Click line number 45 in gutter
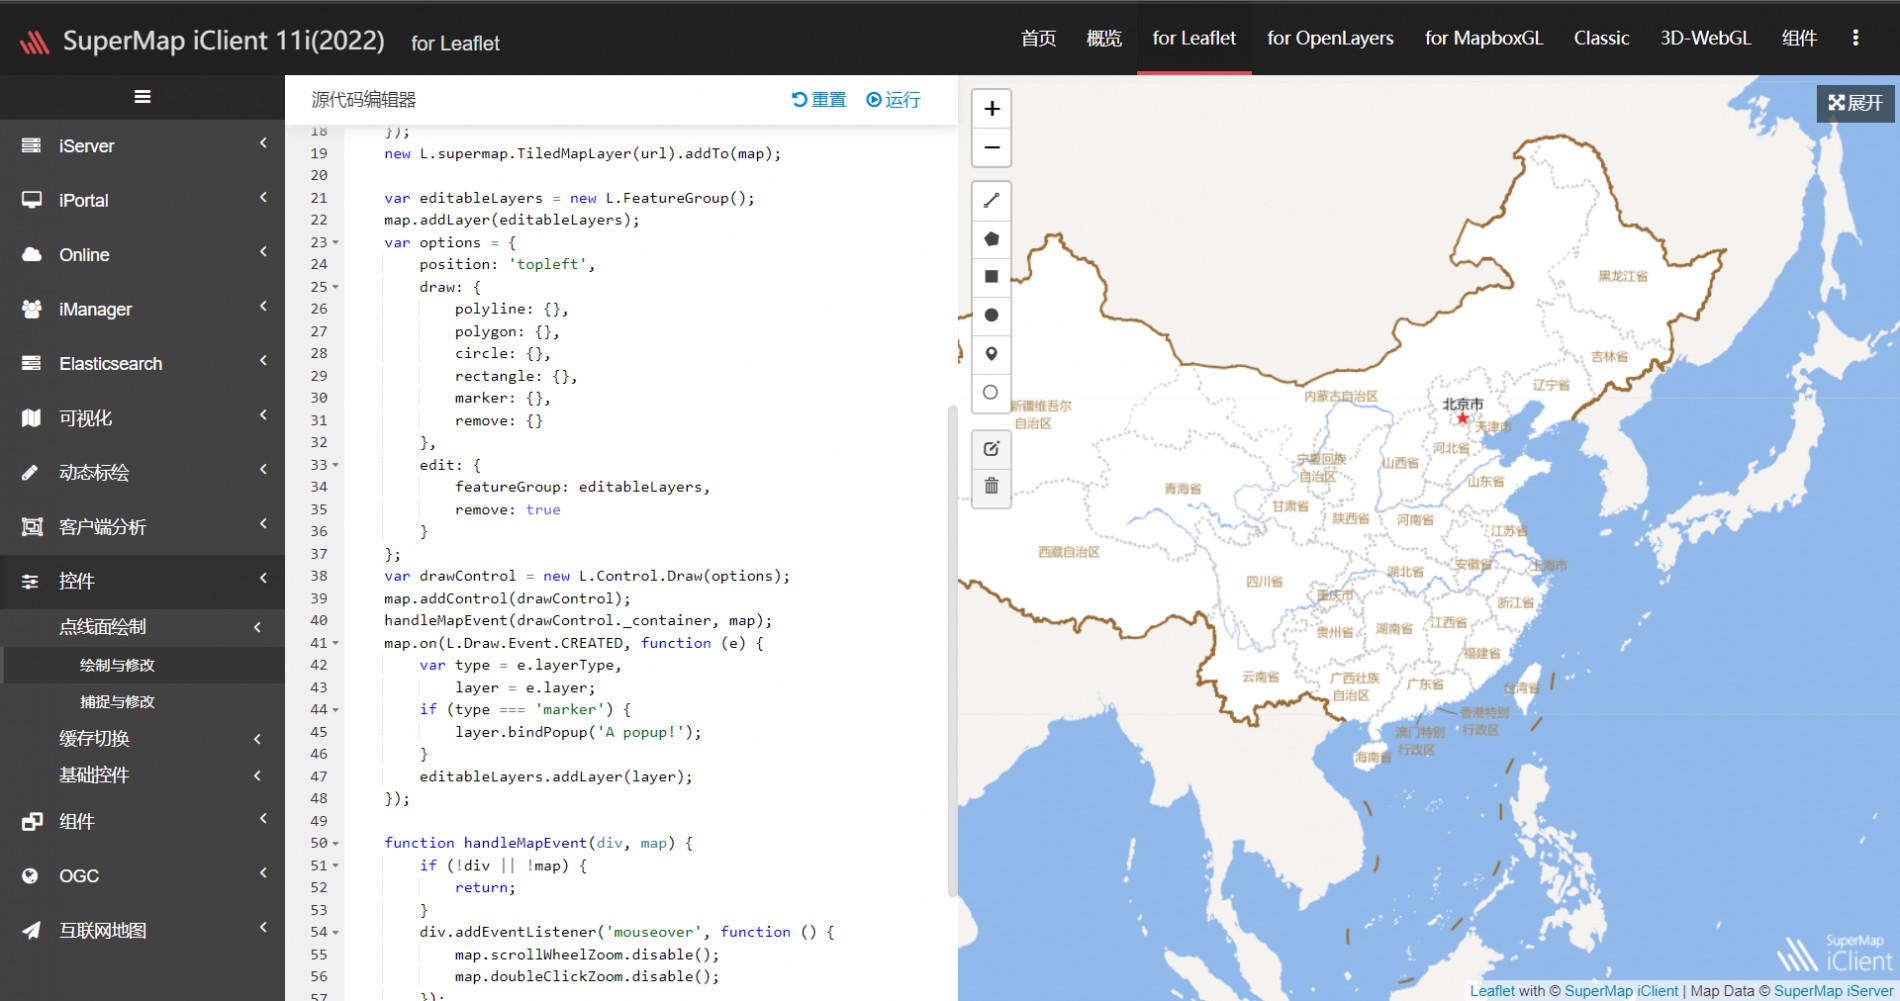The width and height of the screenshot is (1900, 1001). tap(319, 732)
